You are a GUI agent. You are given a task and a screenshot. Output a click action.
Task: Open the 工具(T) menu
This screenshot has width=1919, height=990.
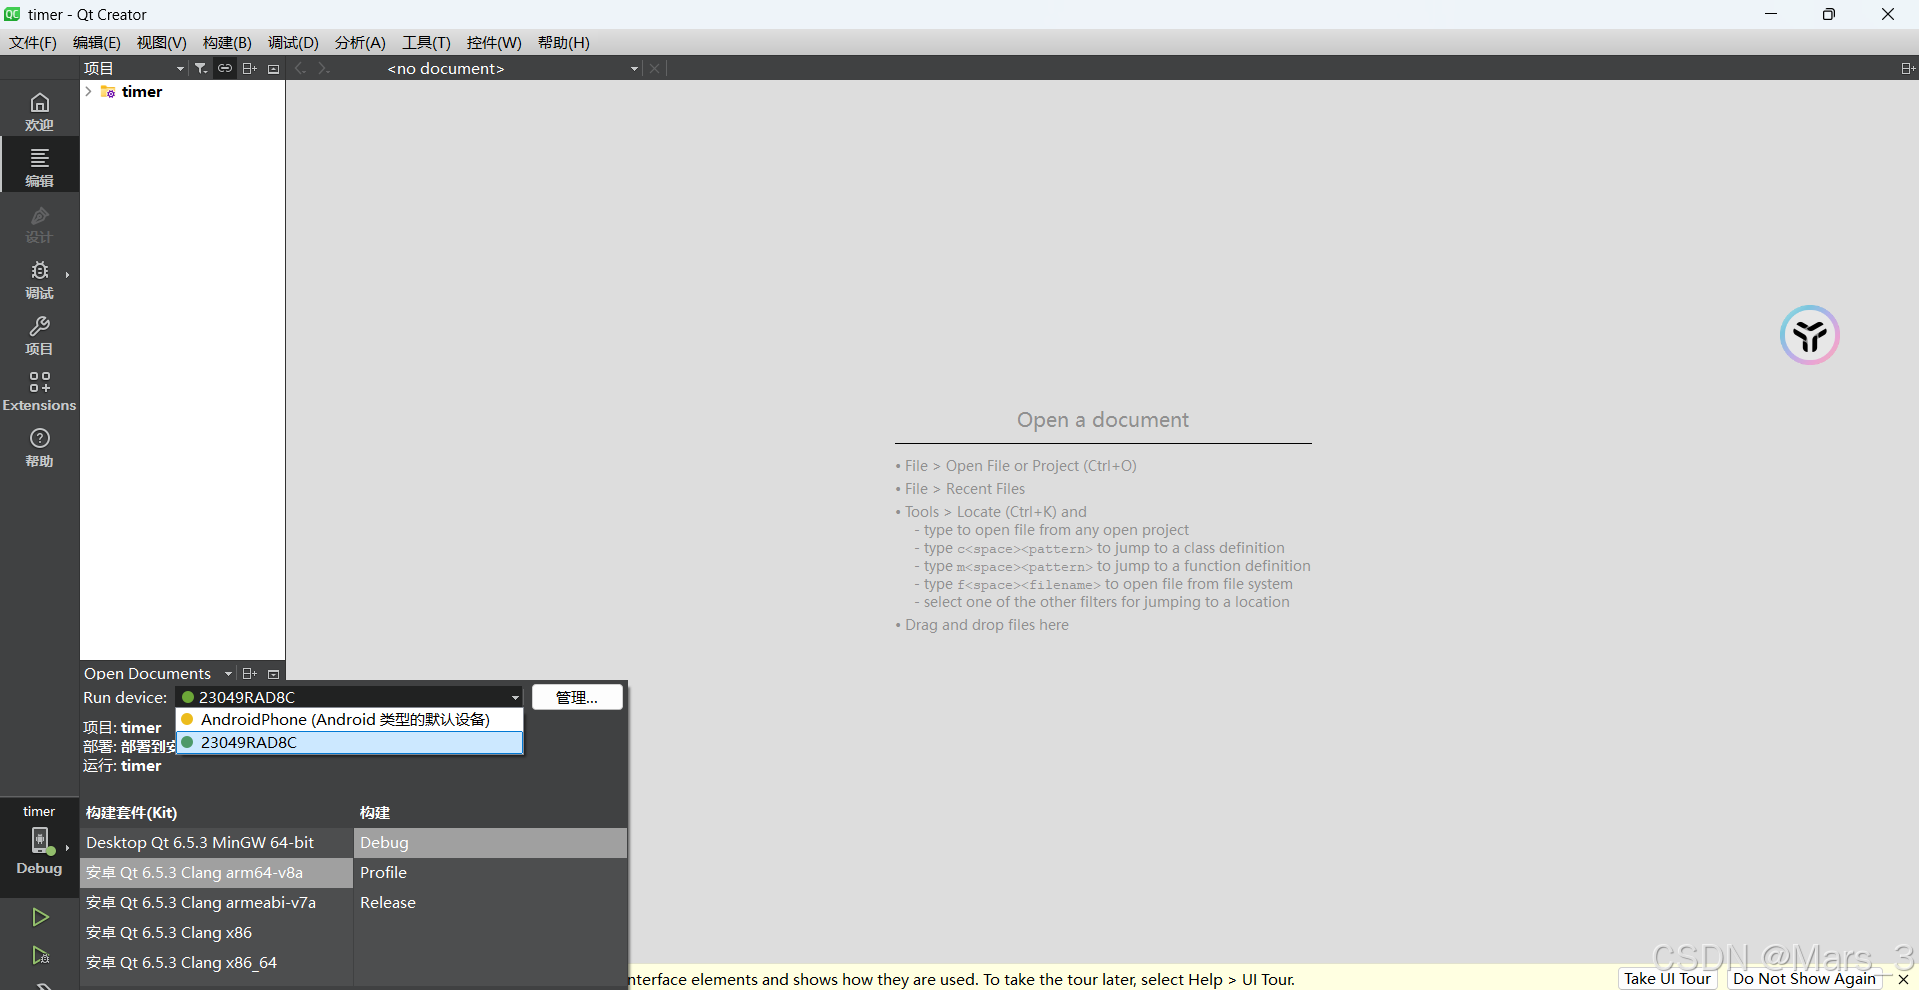(x=426, y=42)
